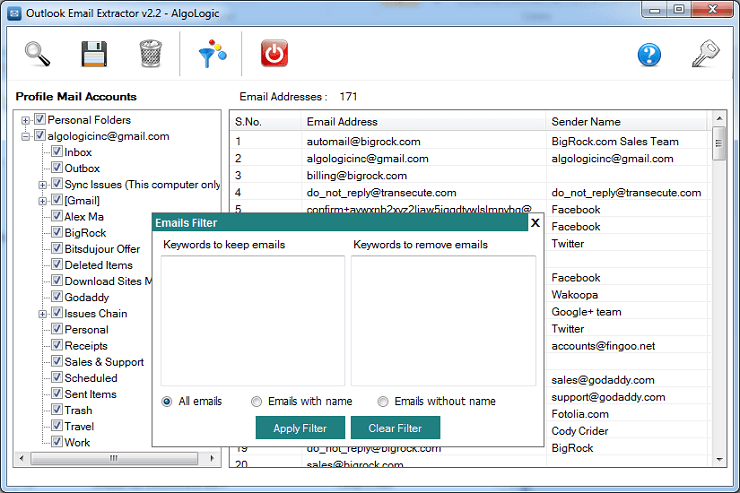Click the Cody Crider sender name
740x493 pixels.
[x=580, y=431]
